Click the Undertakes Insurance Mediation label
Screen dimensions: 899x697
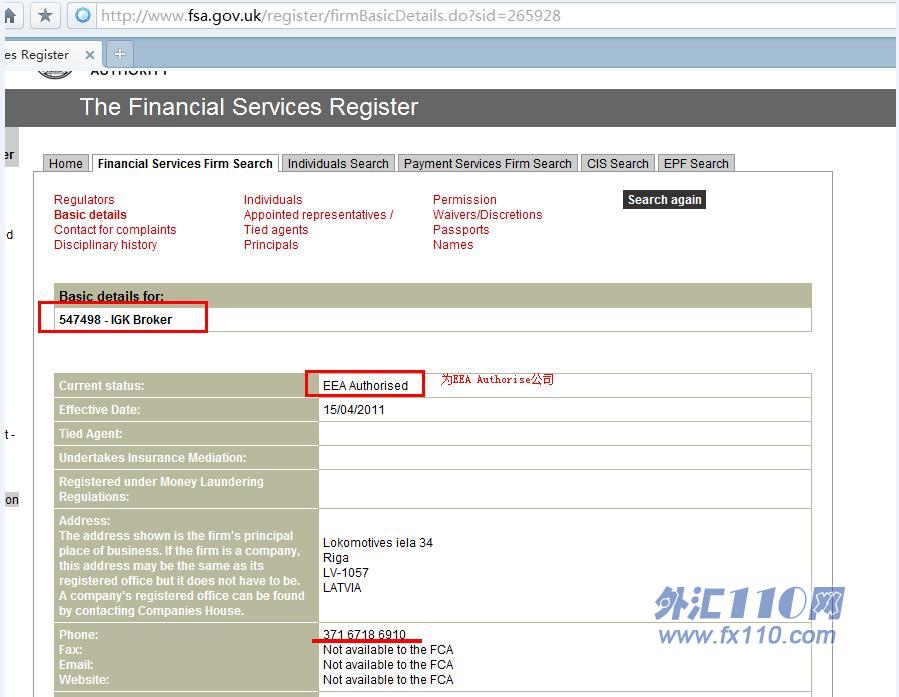pos(153,457)
